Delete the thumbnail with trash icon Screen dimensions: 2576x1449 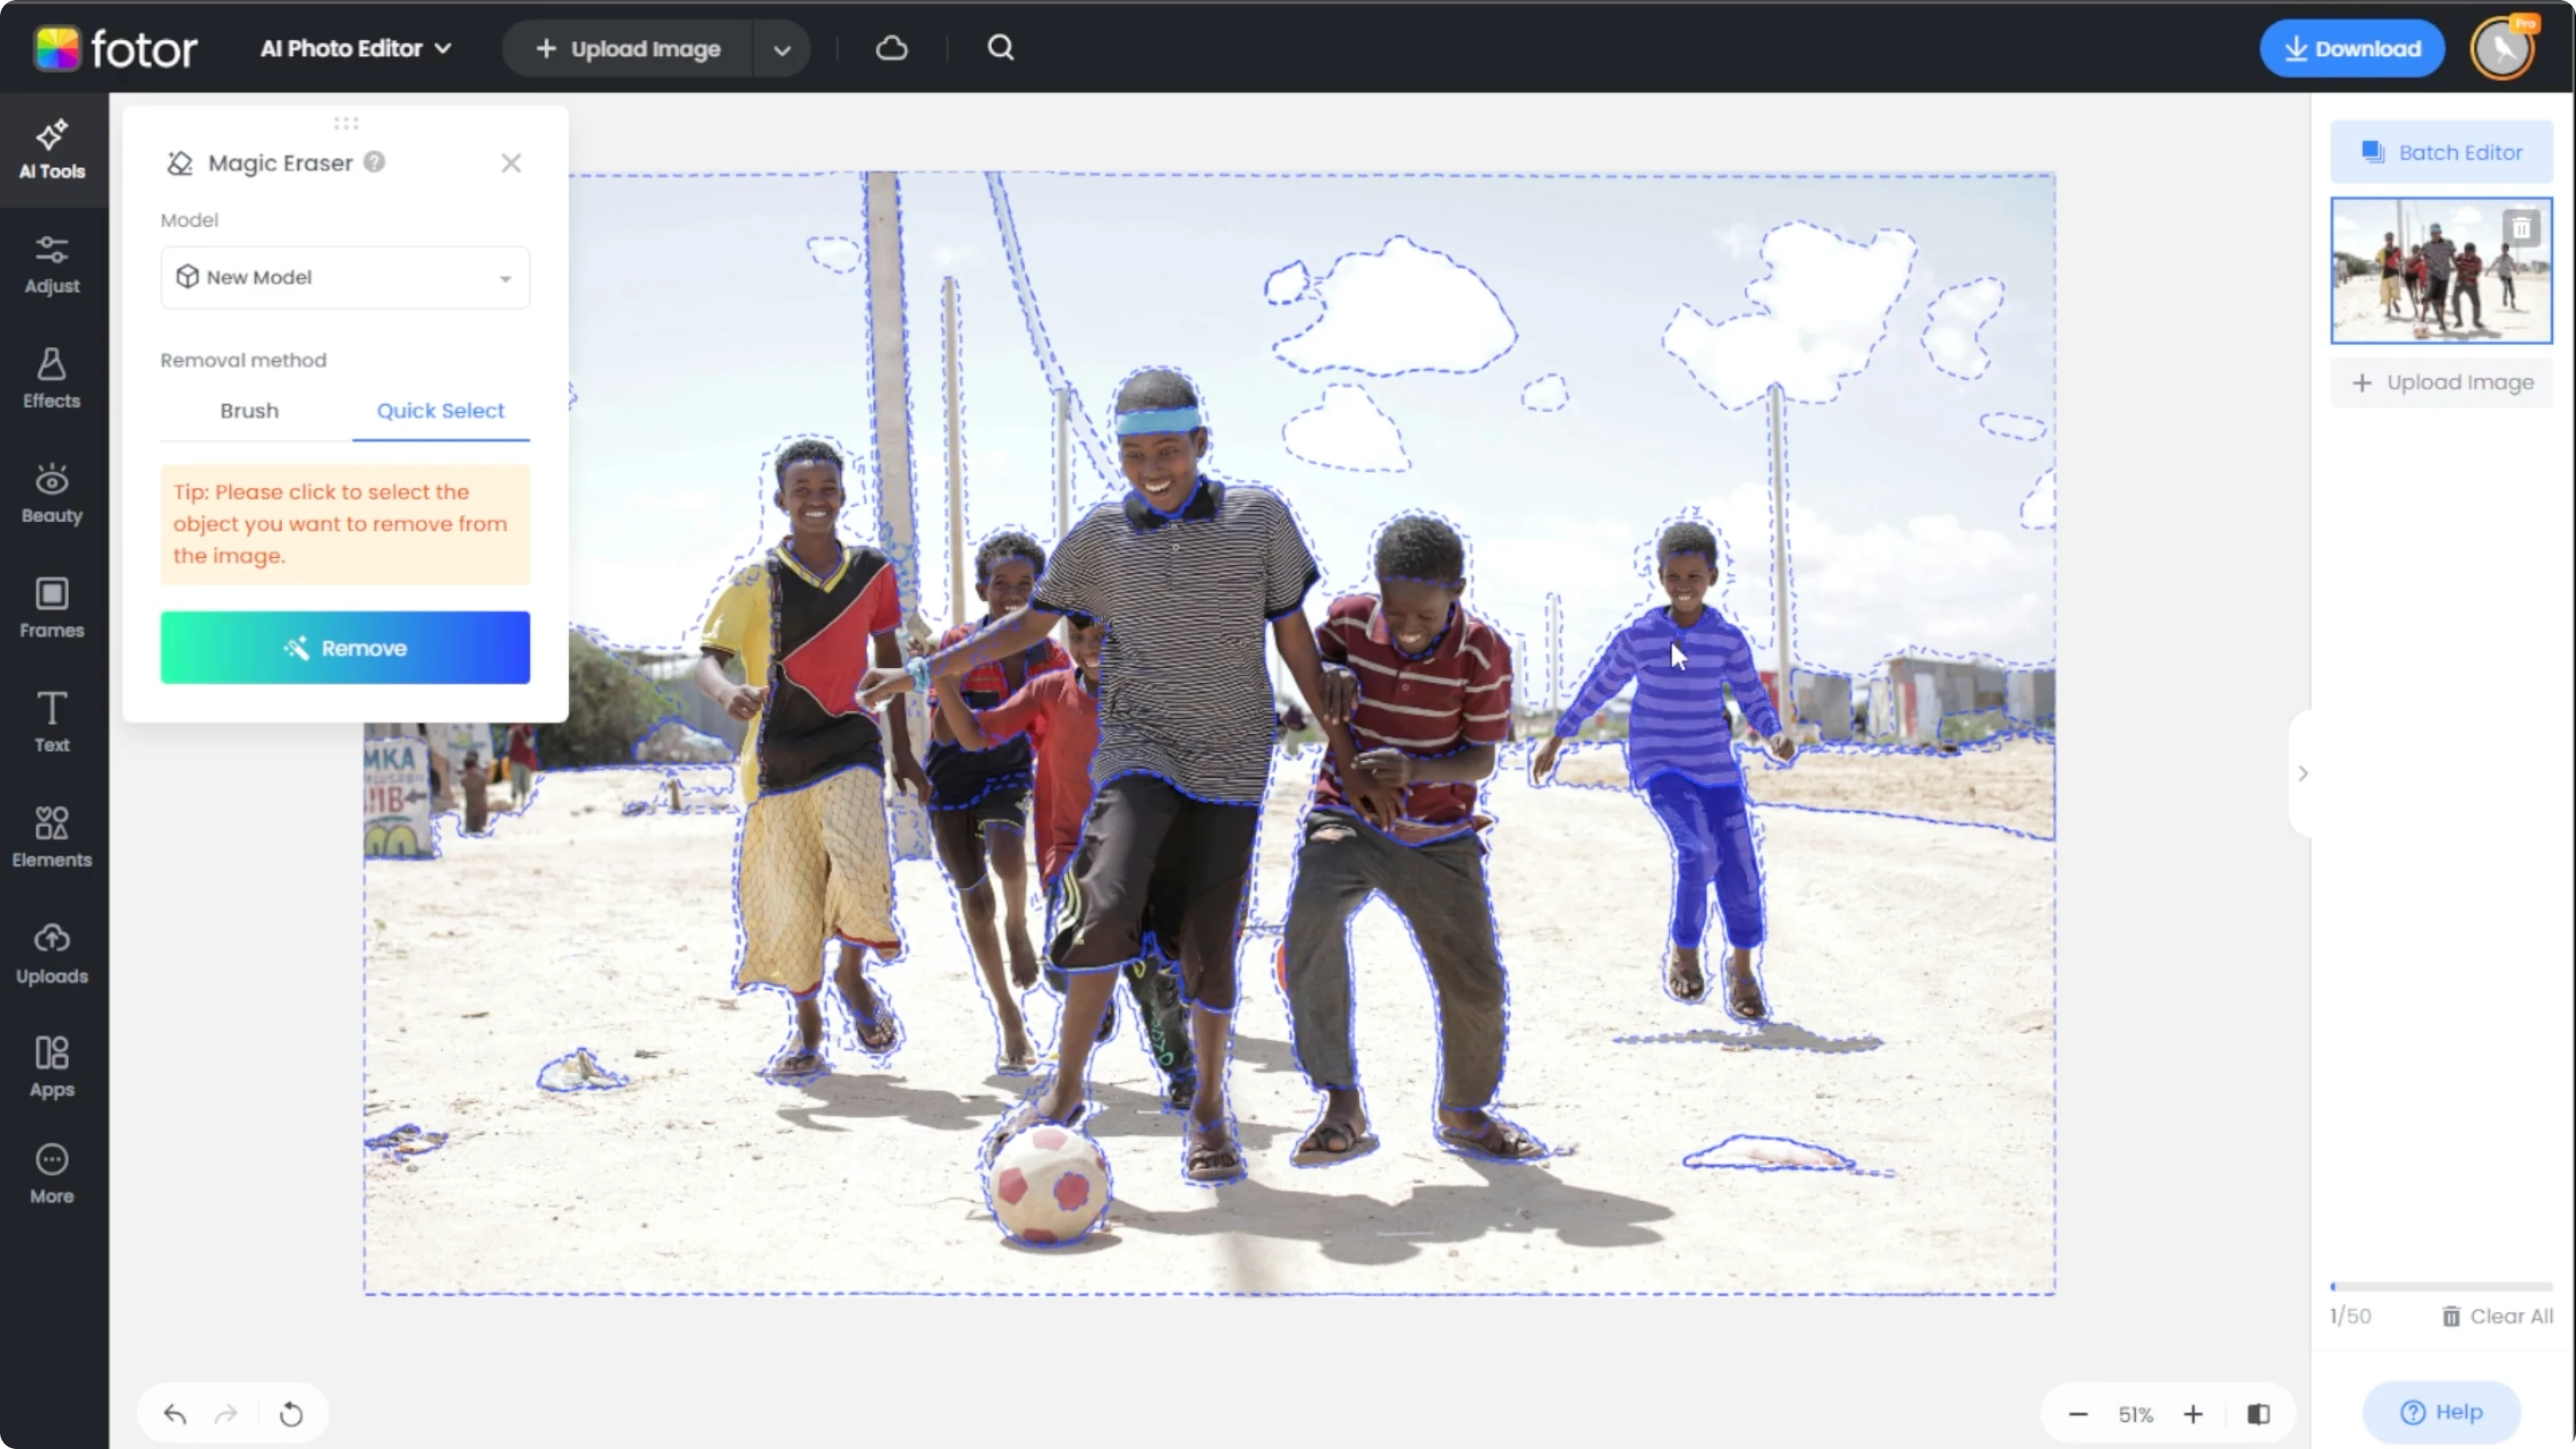click(2522, 229)
